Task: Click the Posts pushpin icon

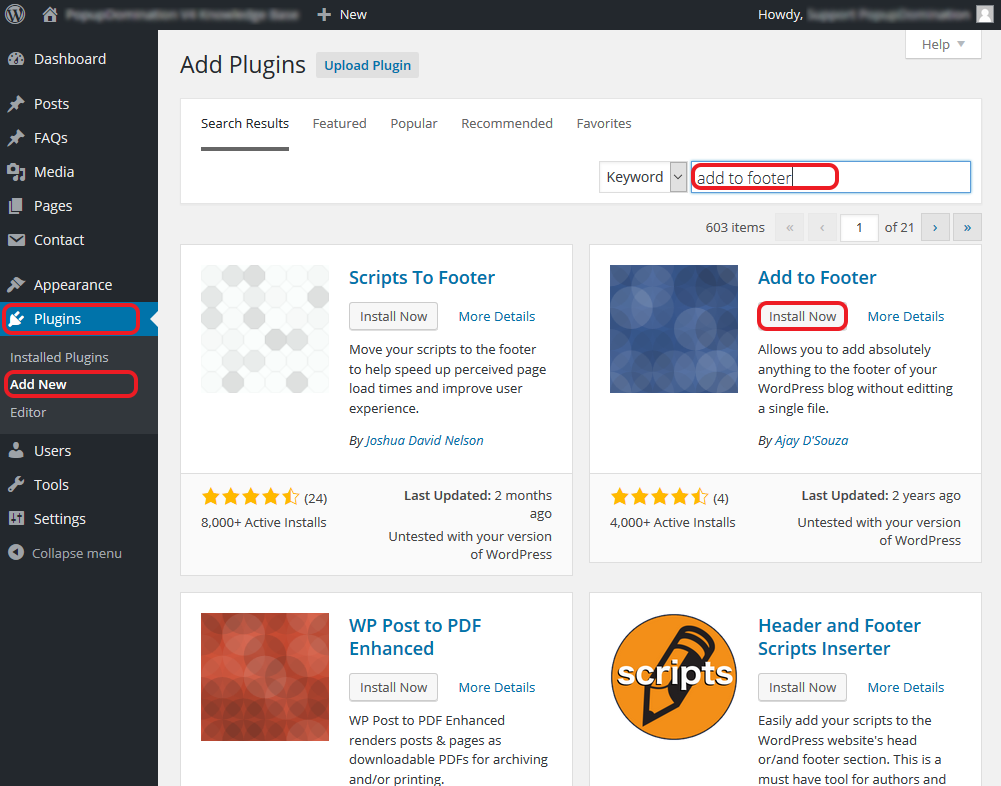Action: 16,103
